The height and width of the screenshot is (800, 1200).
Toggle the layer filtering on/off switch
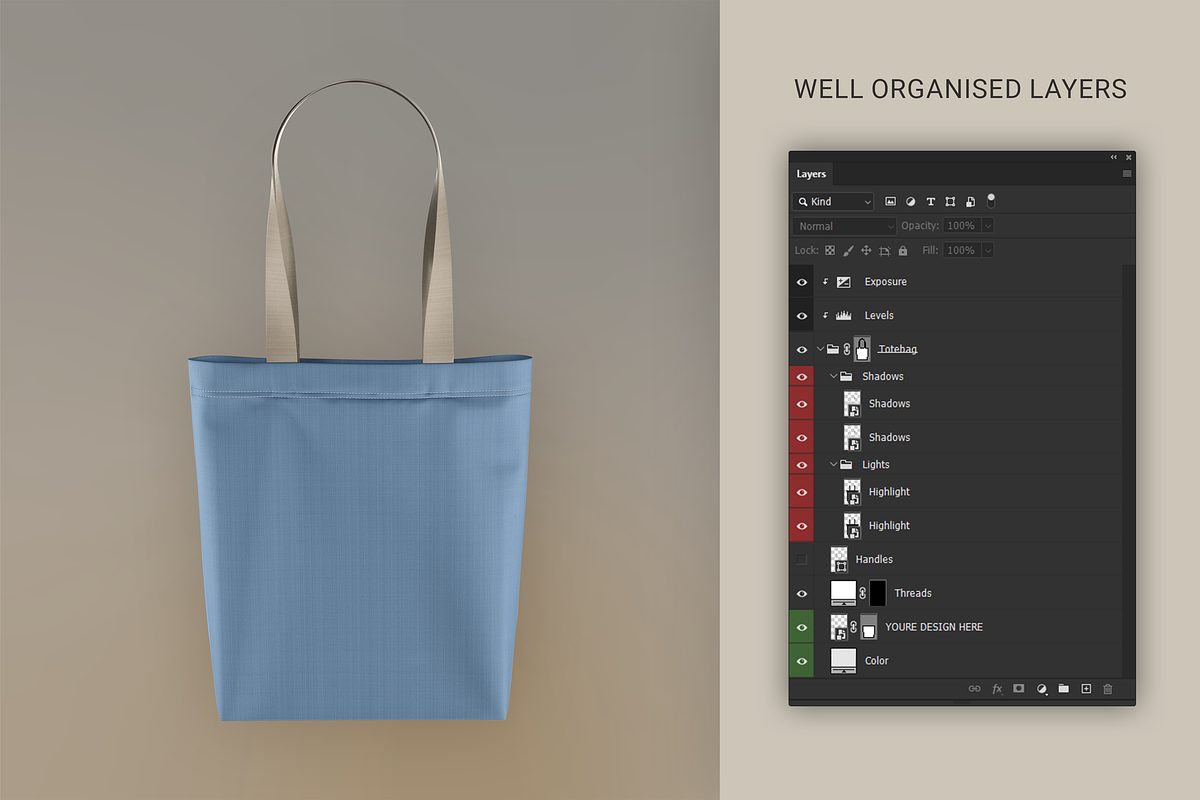click(x=991, y=201)
